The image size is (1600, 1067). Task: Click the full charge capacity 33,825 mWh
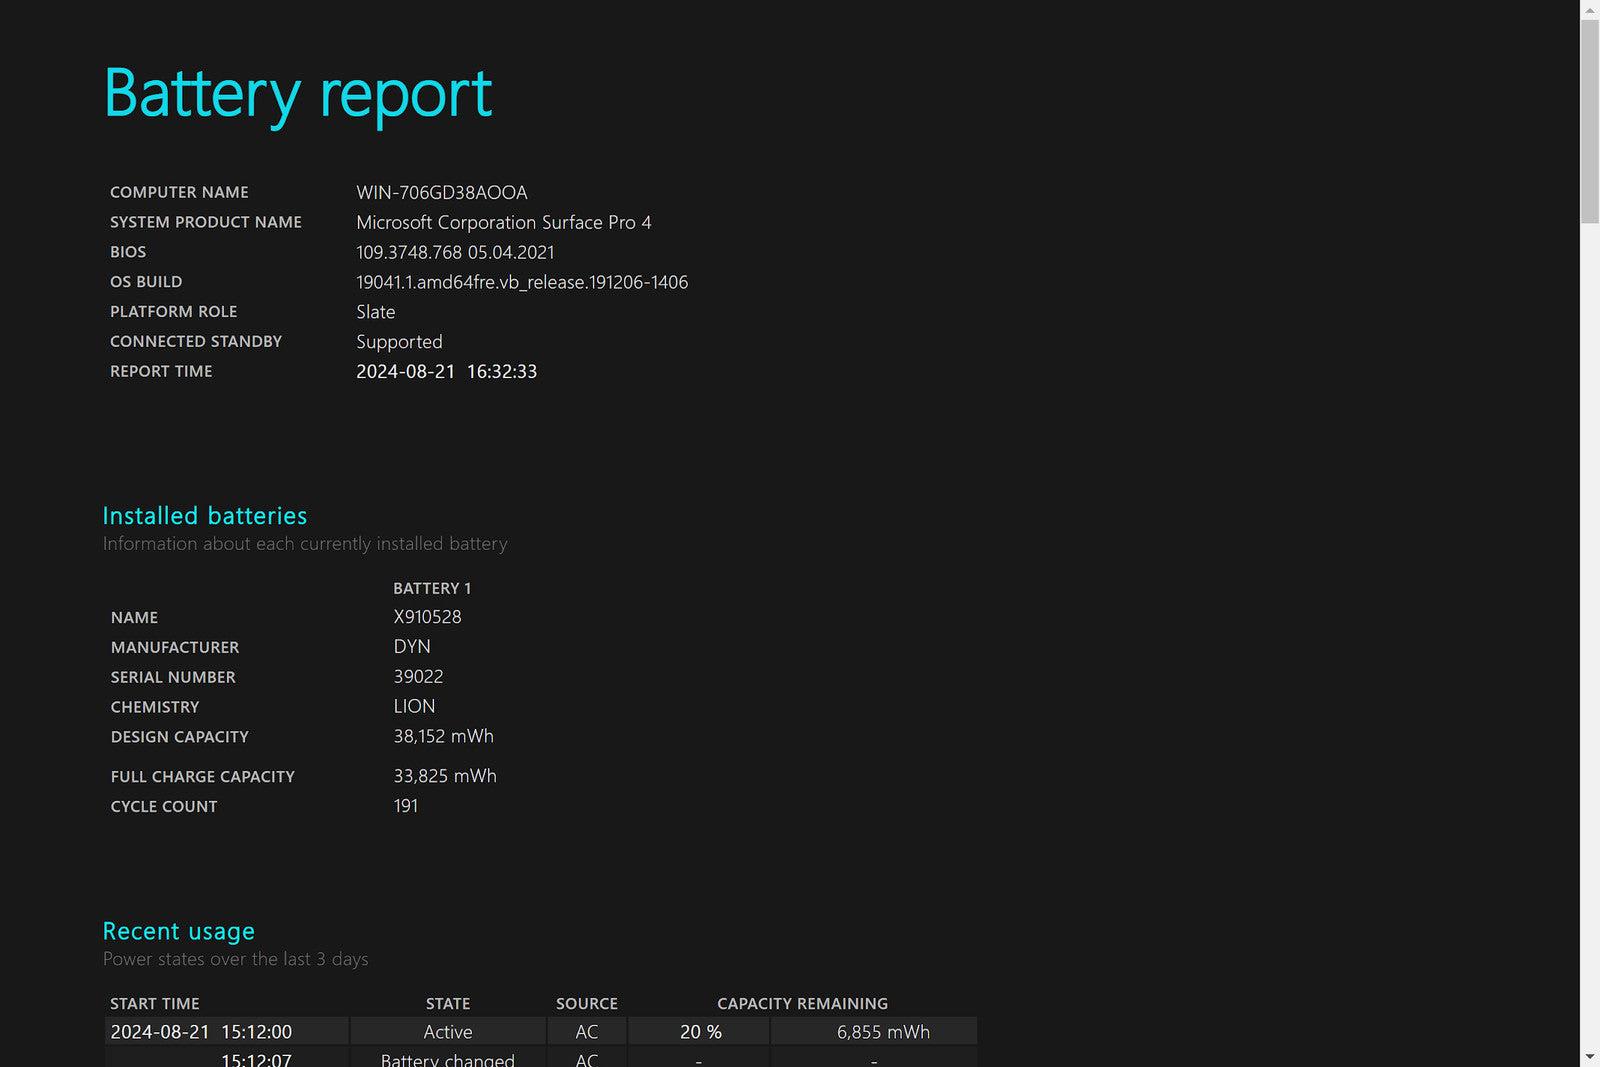tap(444, 776)
